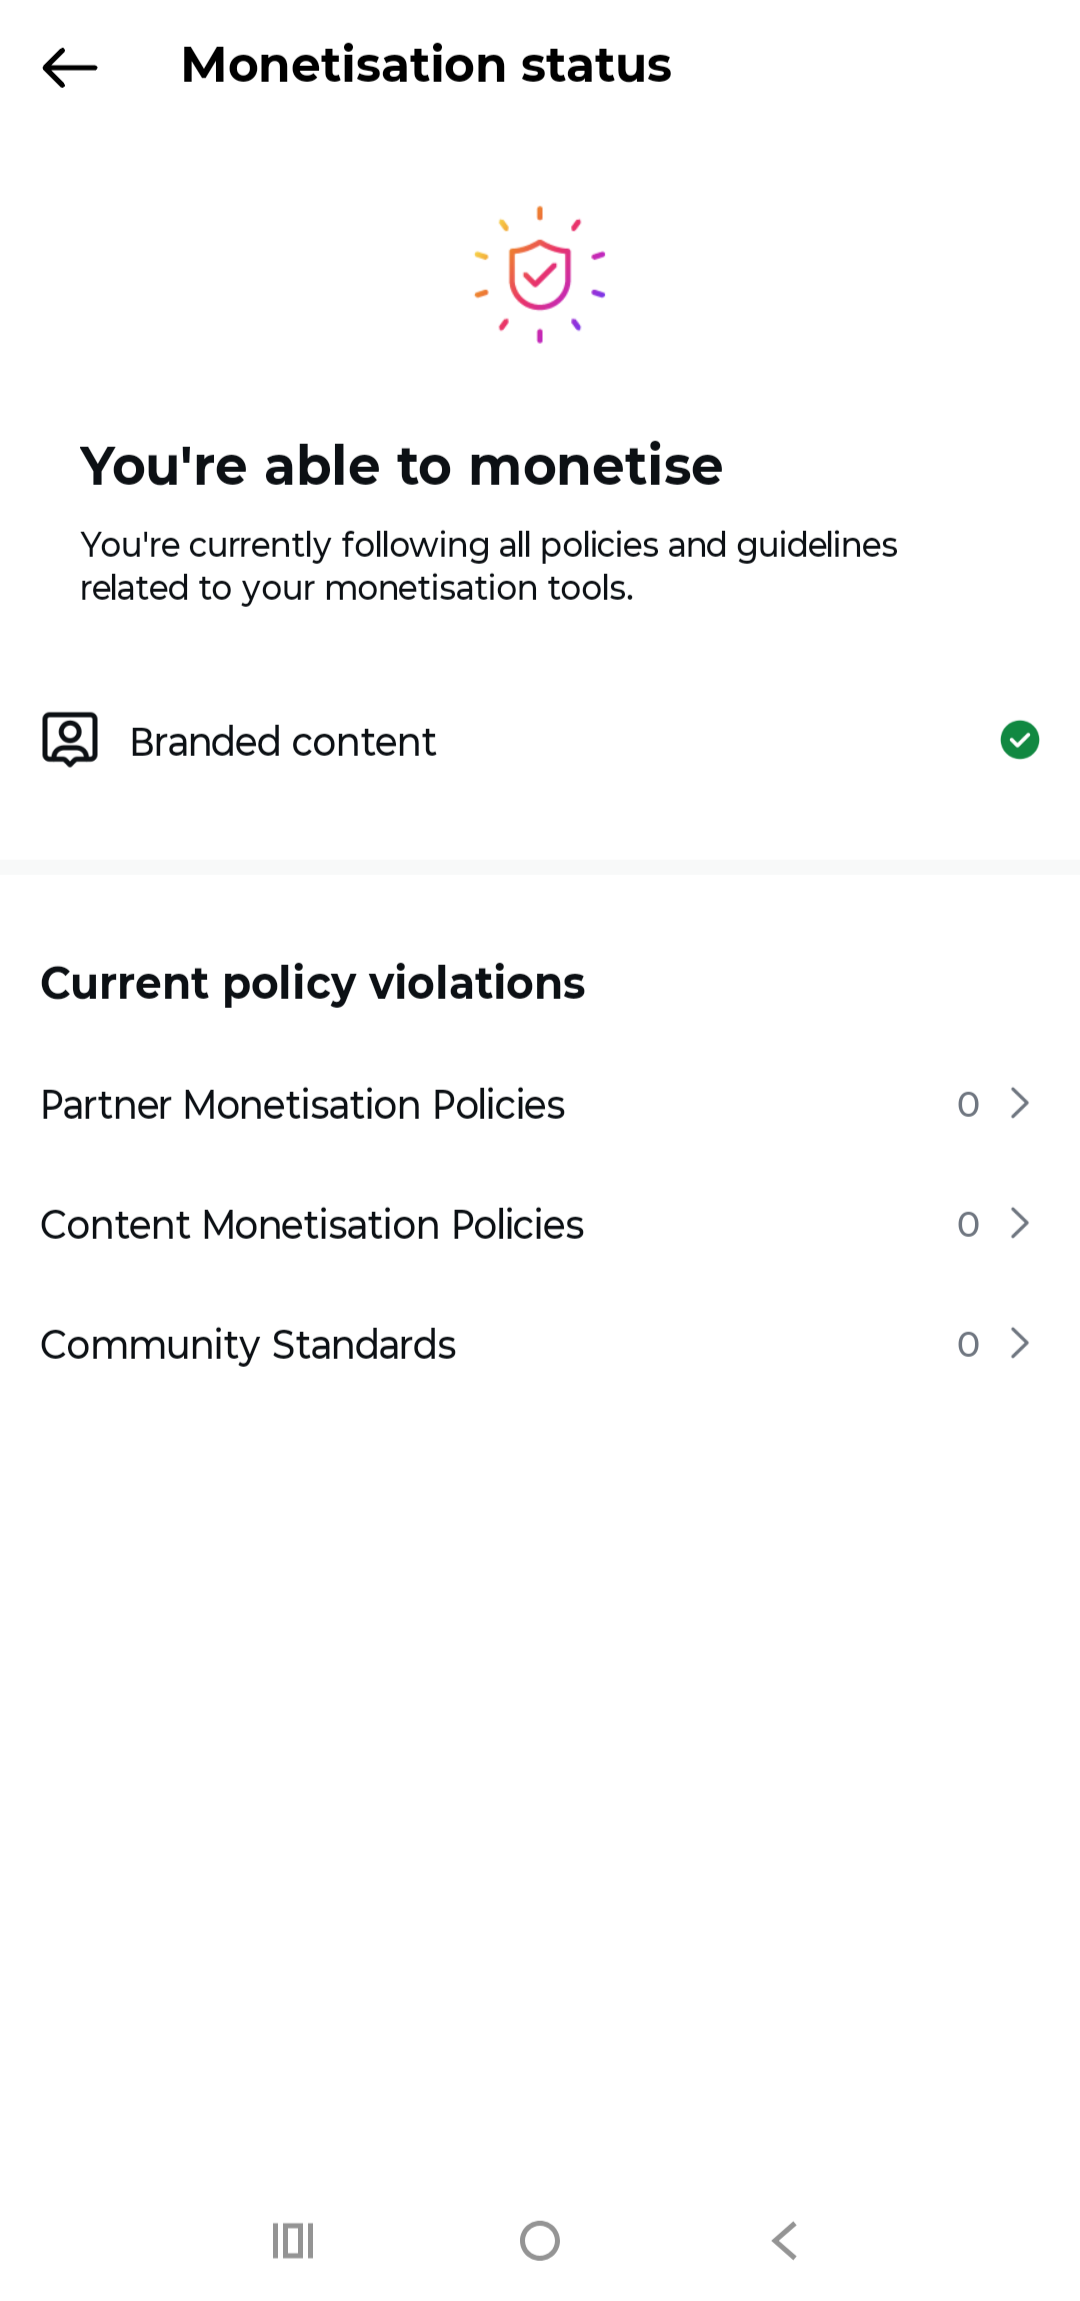The width and height of the screenshot is (1080, 2301).
Task: Expand Partner Monetisation Policies chevron
Action: click(x=1019, y=1103)
